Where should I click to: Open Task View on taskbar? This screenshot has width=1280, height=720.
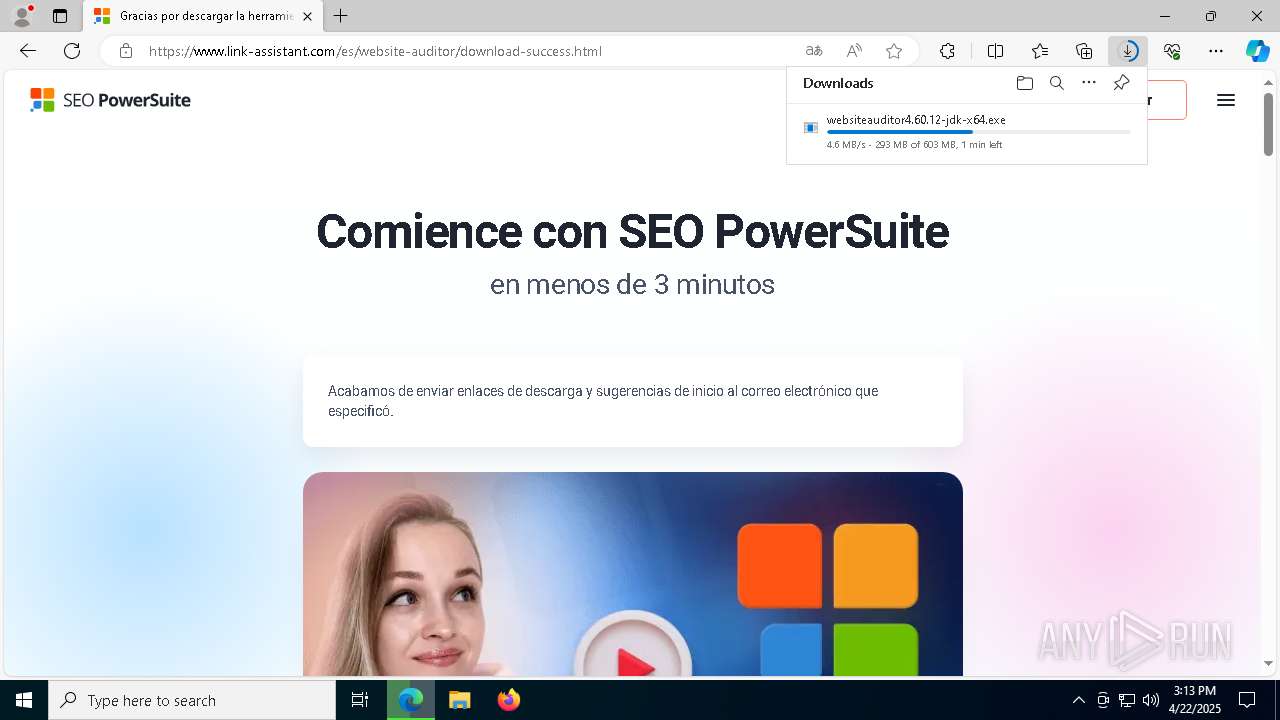point(360,700)
